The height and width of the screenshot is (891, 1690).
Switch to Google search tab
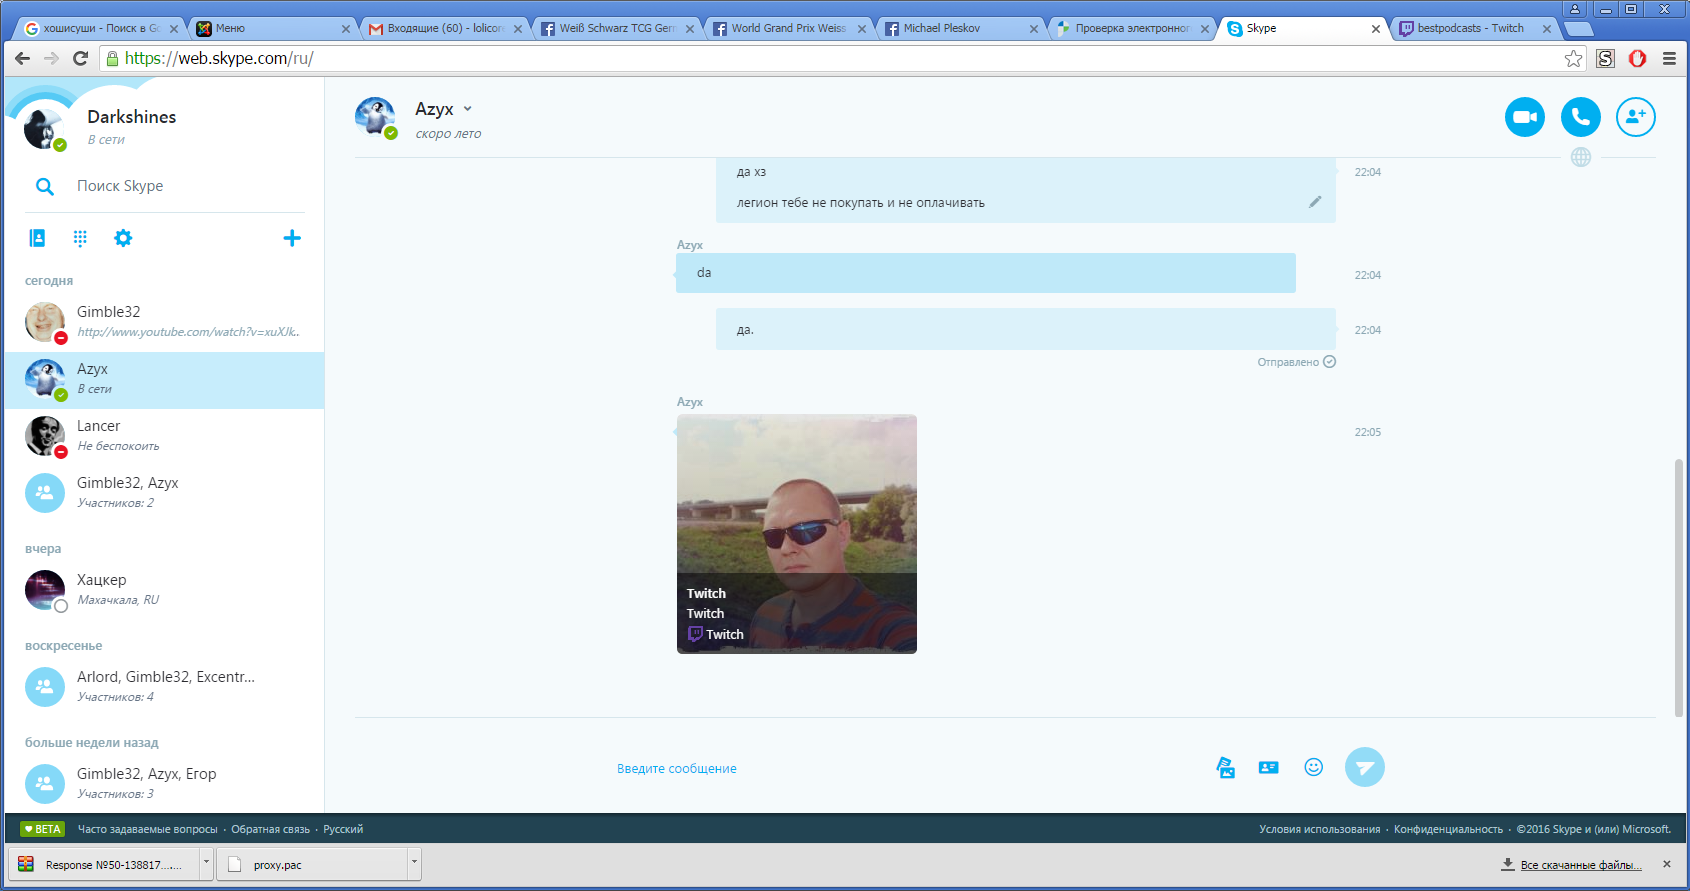point(100,28)
